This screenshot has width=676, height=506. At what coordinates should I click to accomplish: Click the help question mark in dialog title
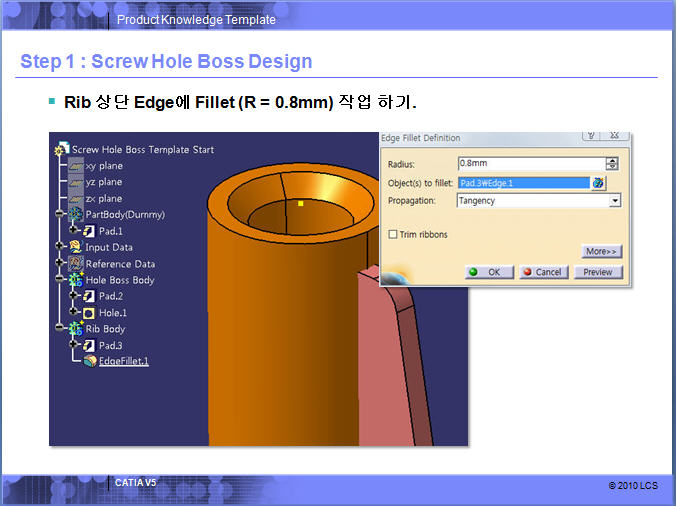[592, 137]
